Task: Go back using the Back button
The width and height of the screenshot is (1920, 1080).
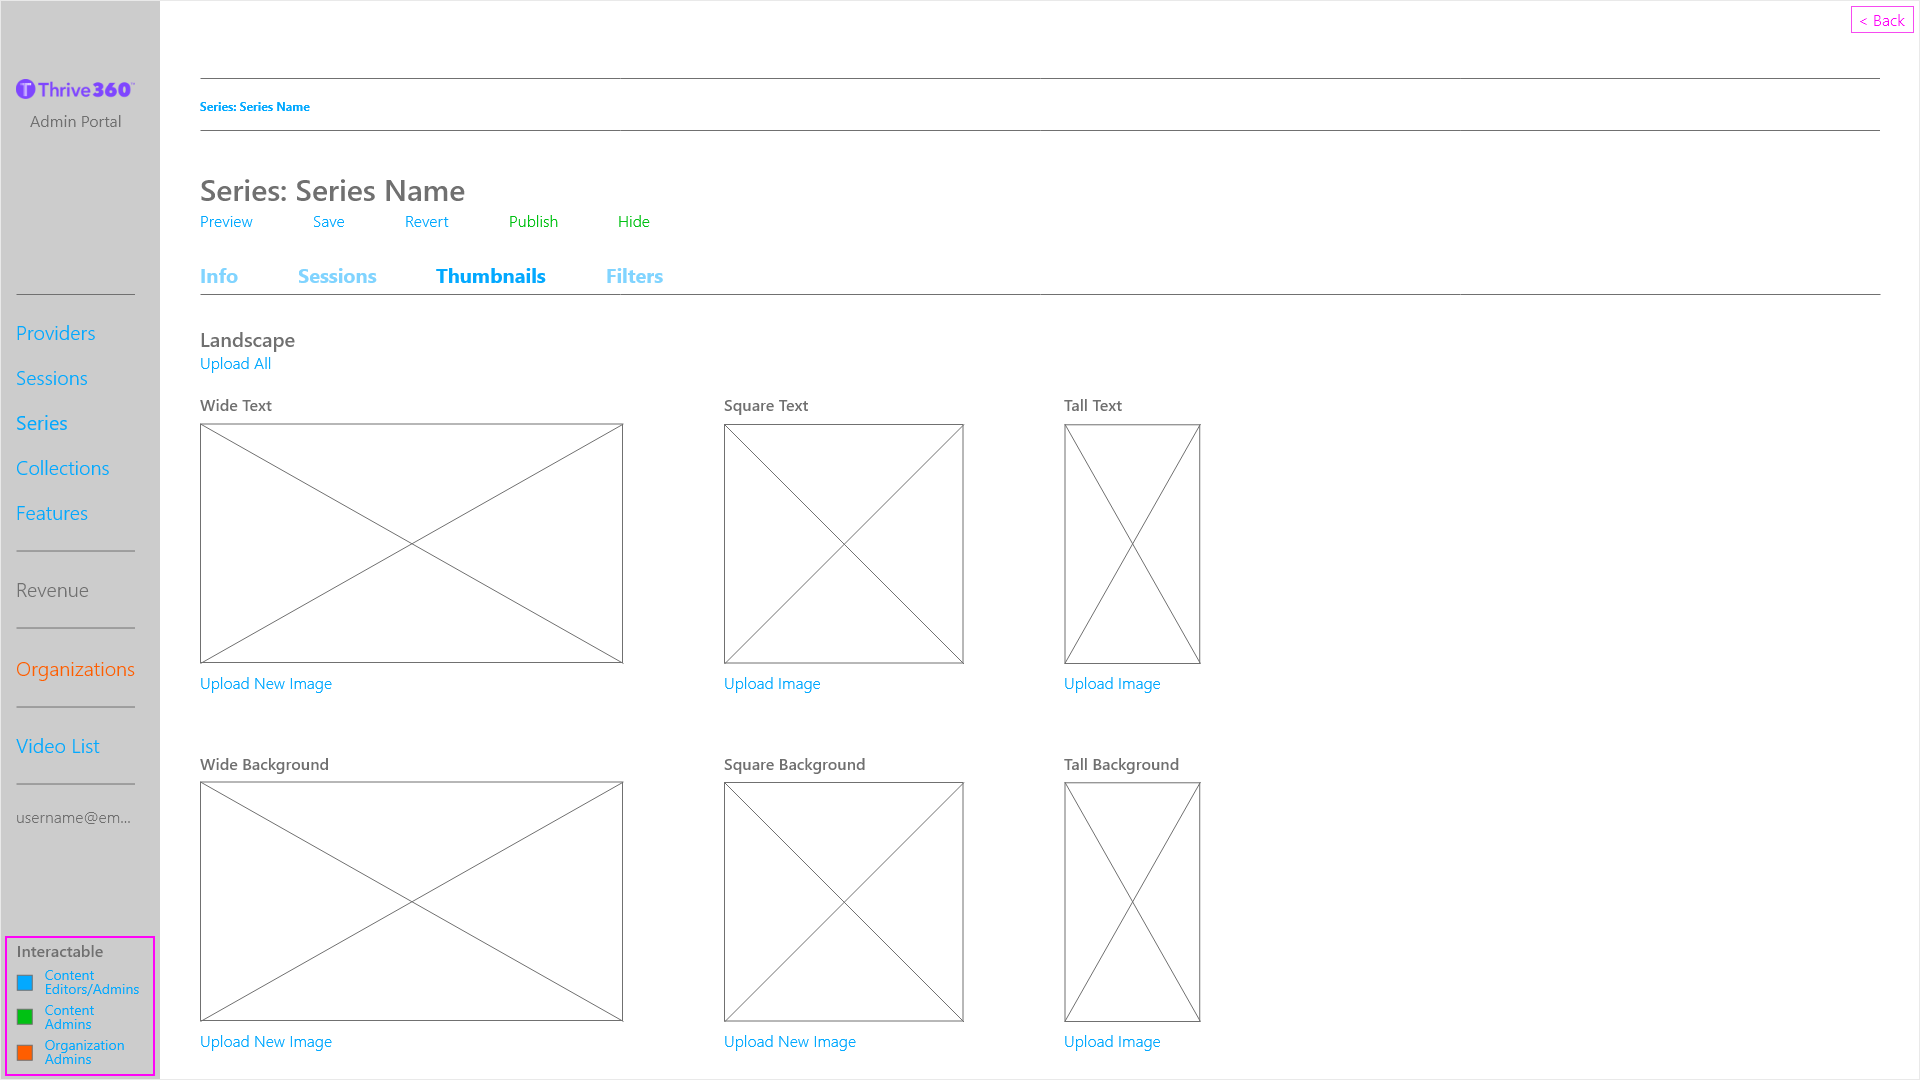Action: (1881, 20)
